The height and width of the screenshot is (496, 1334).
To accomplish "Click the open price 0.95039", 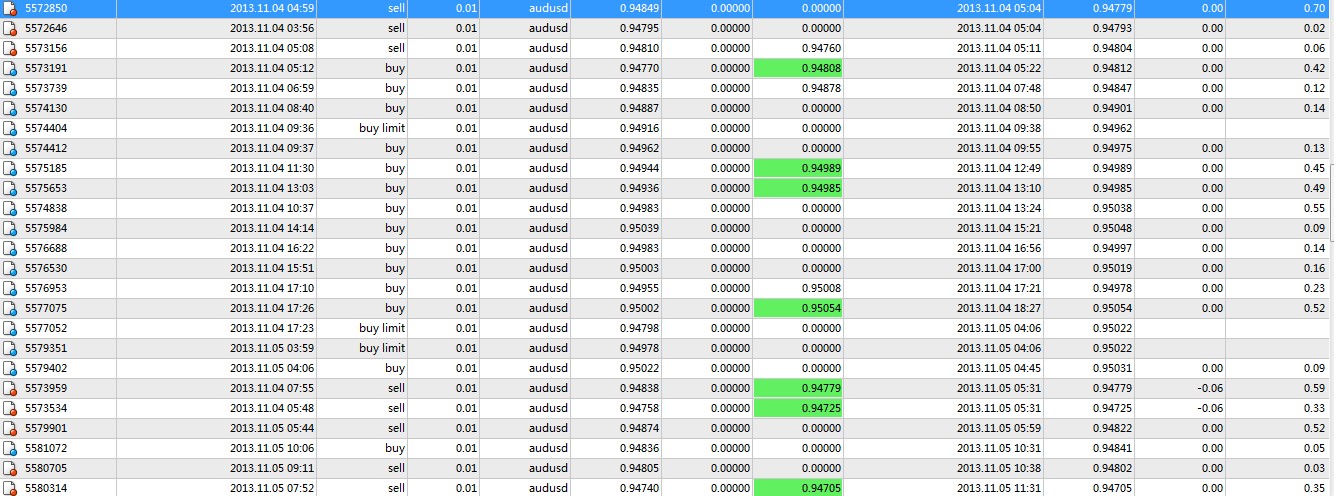I will pyautogui.click(x=639, y=229).
